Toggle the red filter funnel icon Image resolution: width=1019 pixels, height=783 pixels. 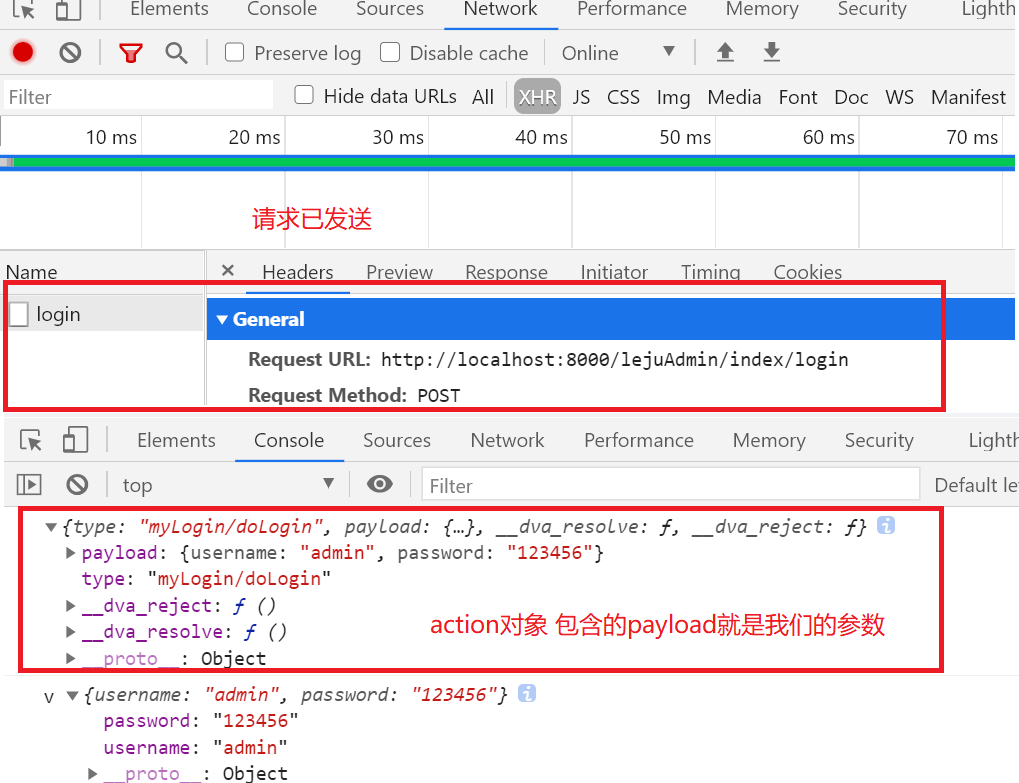(131, 53)
